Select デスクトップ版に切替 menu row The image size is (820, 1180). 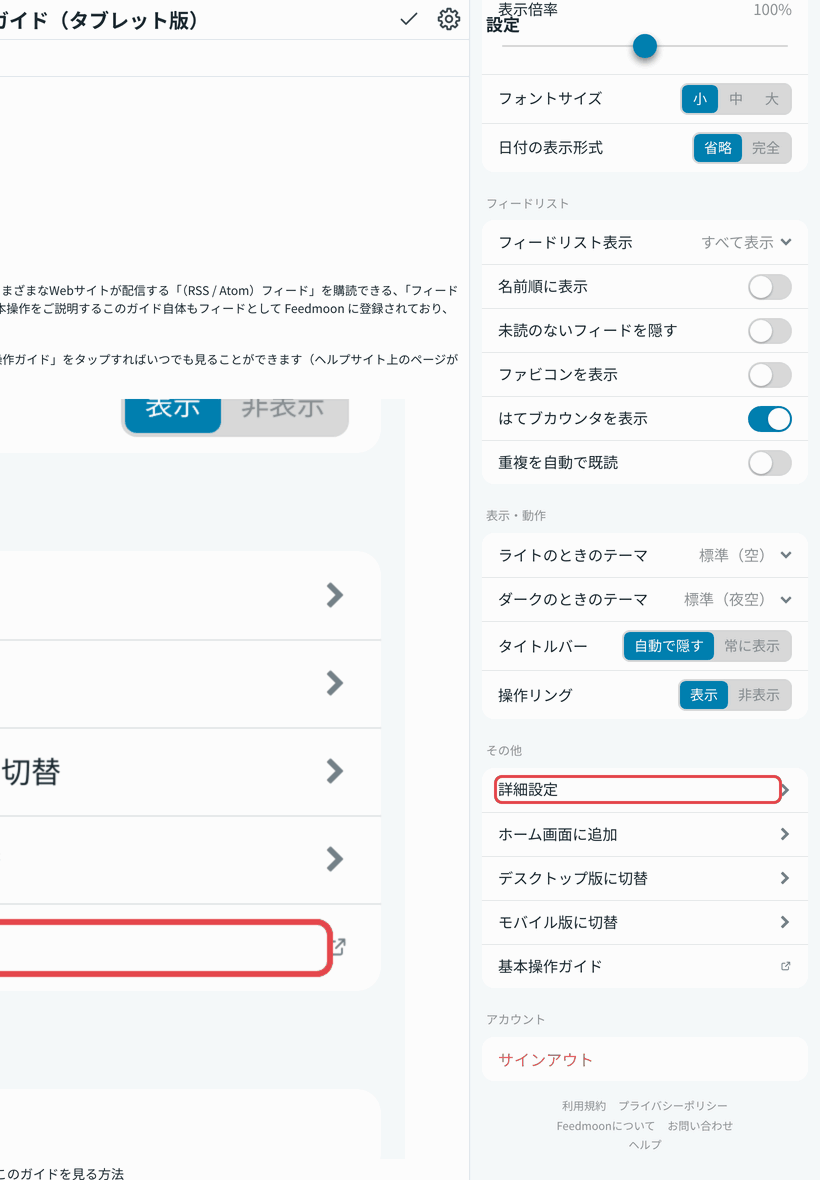(645, 878)
